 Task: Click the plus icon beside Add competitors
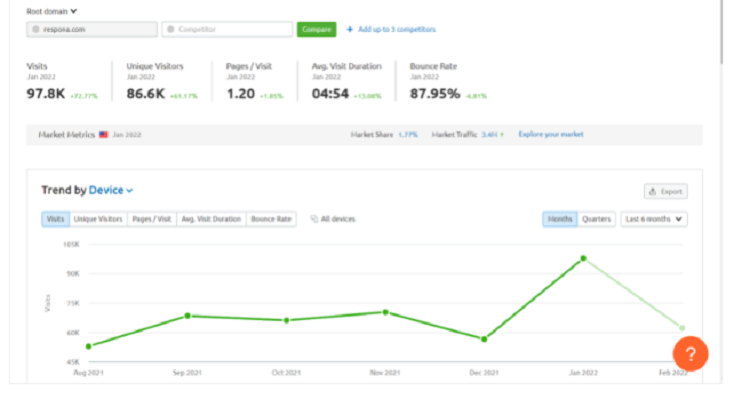click(x=350, y=29)
